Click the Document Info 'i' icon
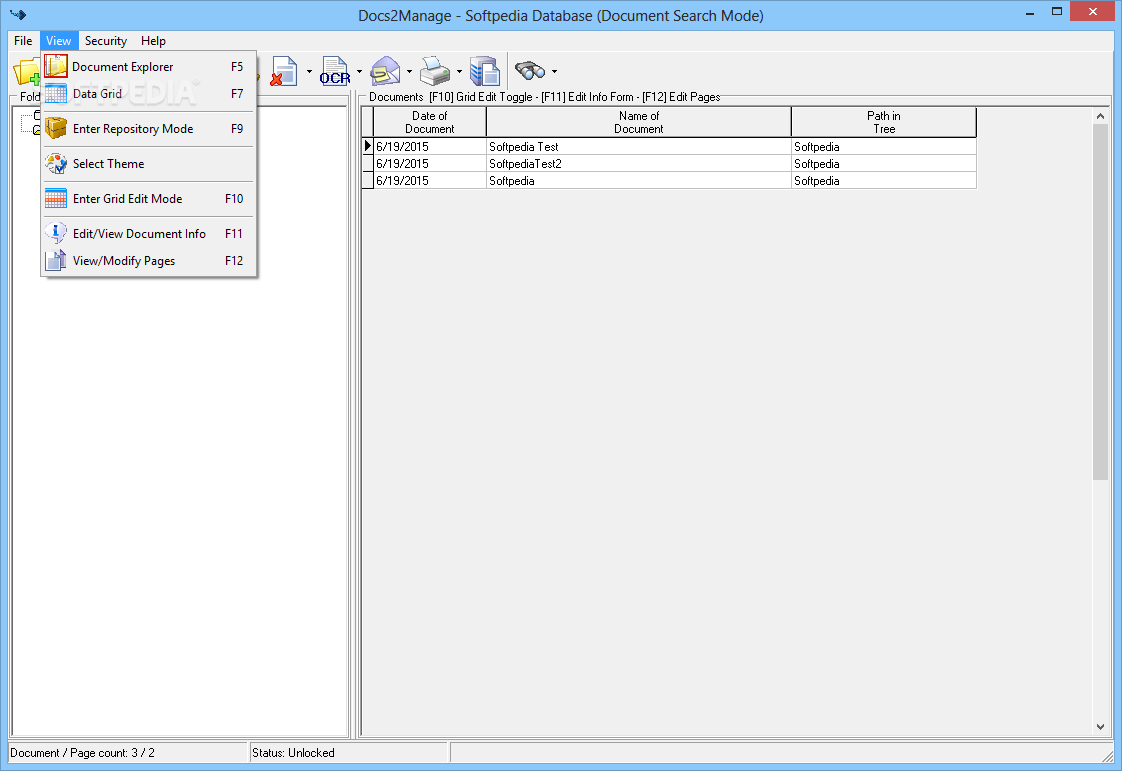This screenshot has width=1122, height=771. click(56, 233)
